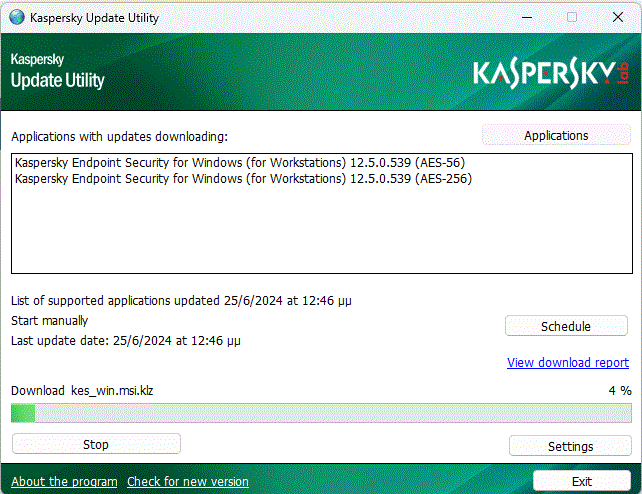Click the disabled maximize window button

(572, 17)
